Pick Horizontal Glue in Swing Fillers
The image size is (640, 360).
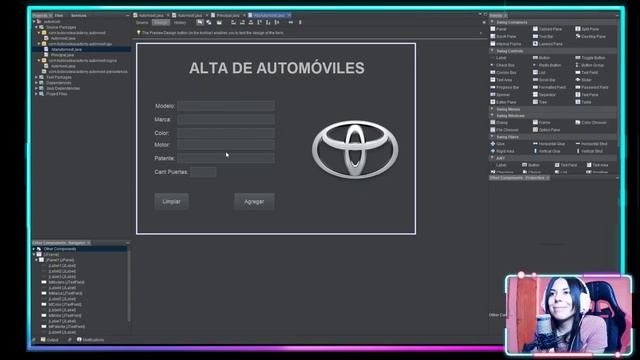tap(549, 144)
